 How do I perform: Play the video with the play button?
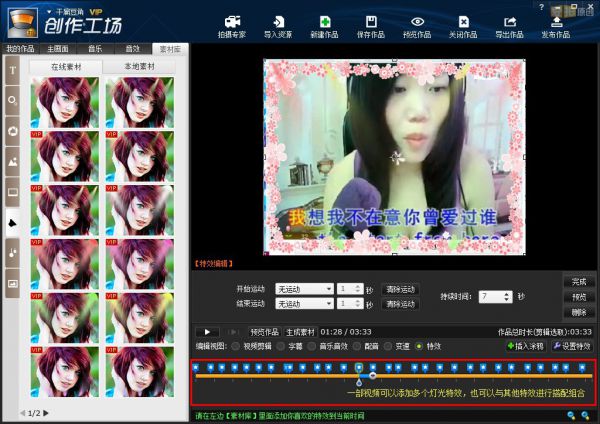(207, 332)
